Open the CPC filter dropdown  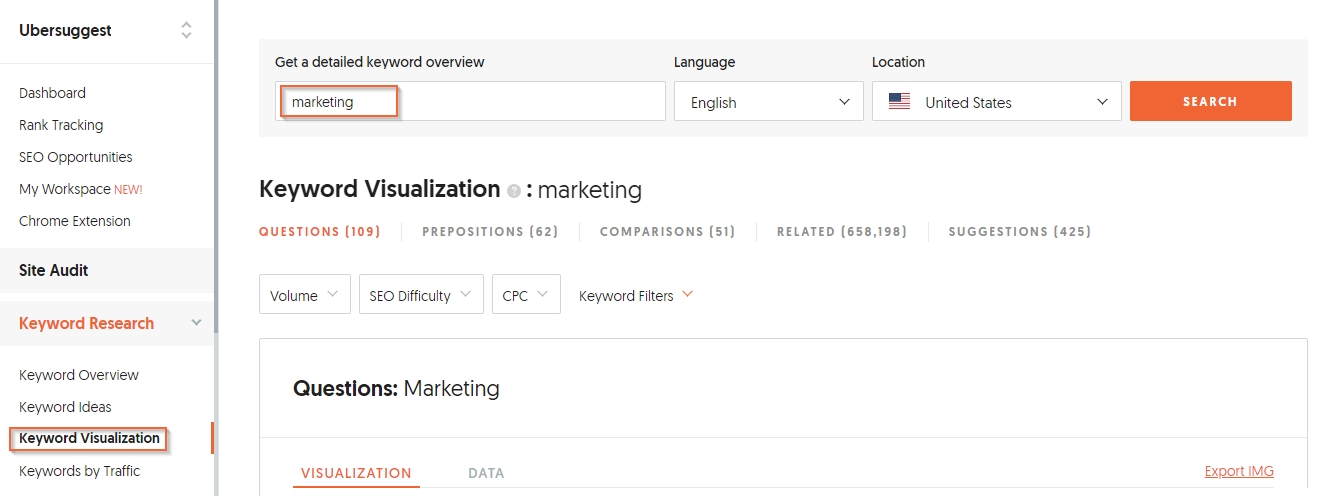click(525, 295)
